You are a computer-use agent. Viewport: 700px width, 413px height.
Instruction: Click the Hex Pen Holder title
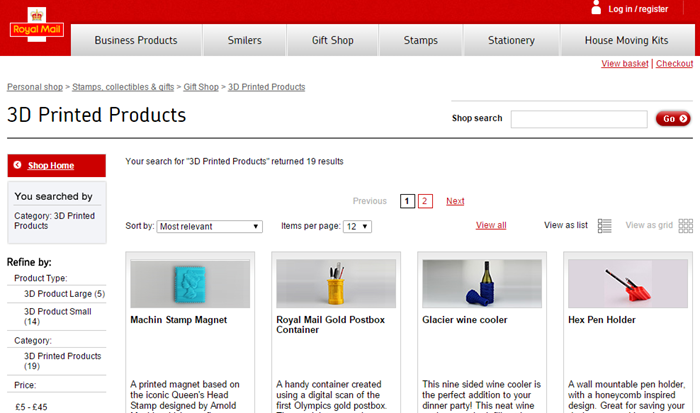602,320
